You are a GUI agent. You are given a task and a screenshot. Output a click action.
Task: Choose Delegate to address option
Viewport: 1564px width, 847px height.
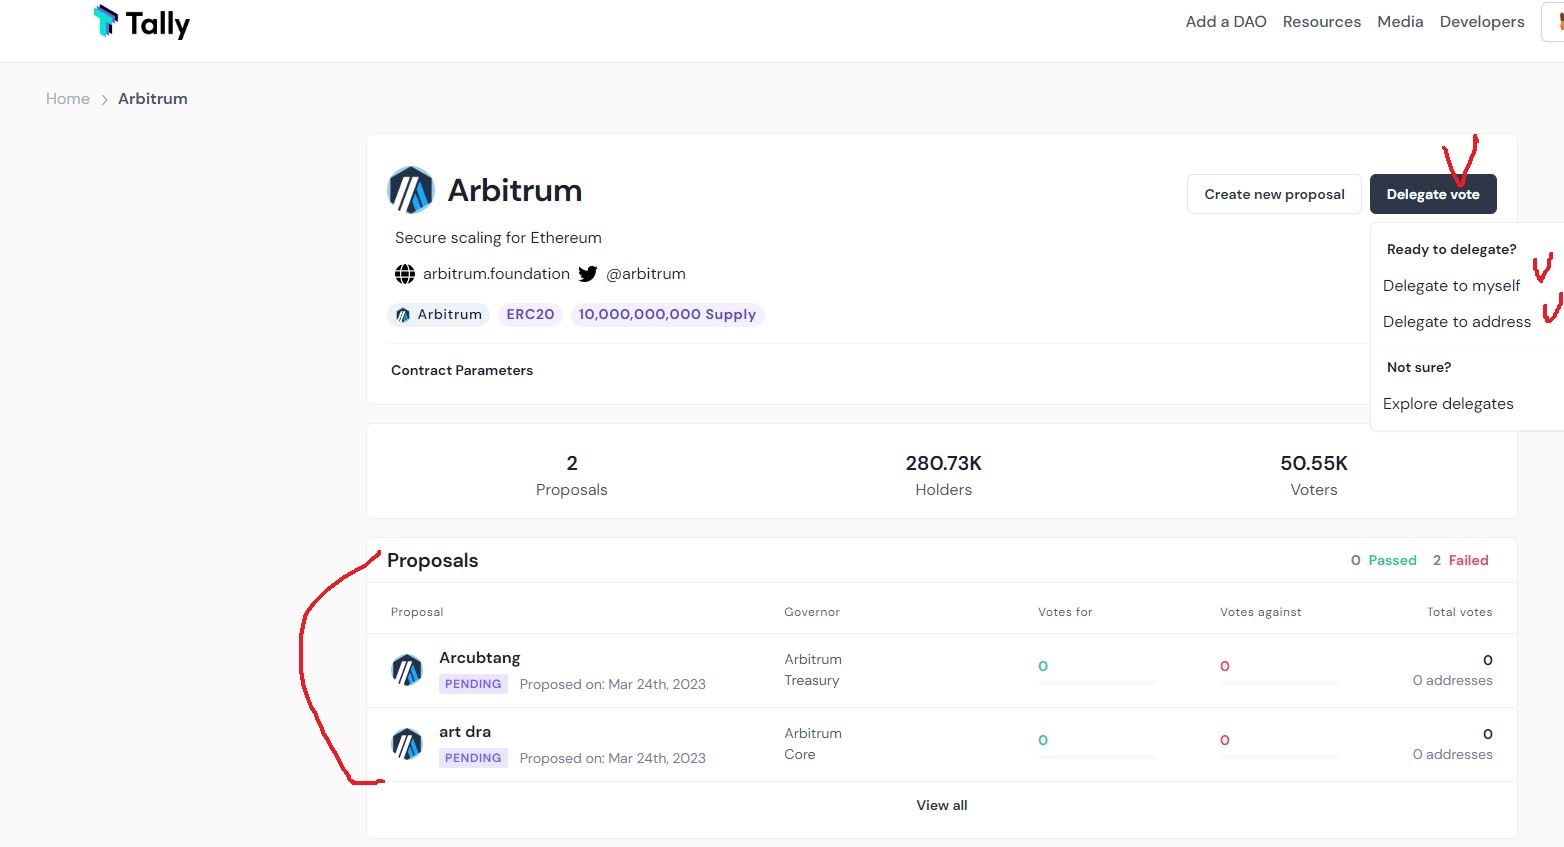point(1457,322)
